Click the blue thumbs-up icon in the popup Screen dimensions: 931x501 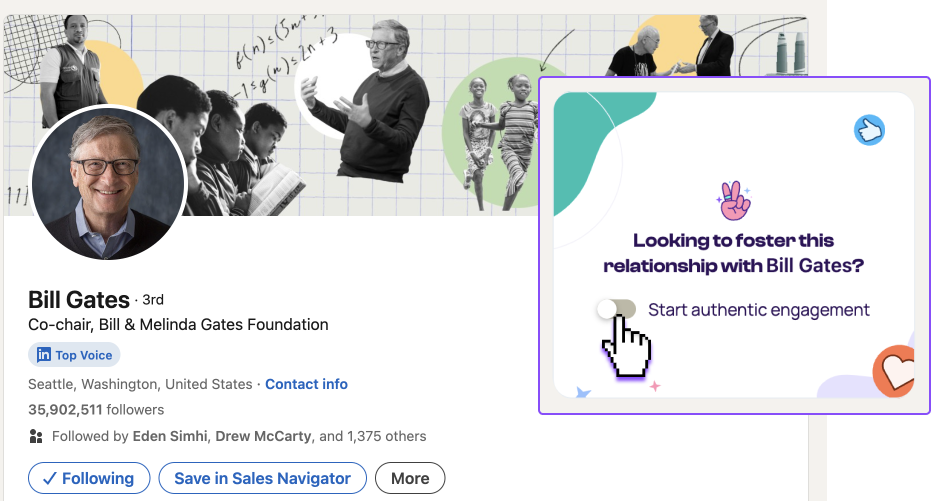870,130
